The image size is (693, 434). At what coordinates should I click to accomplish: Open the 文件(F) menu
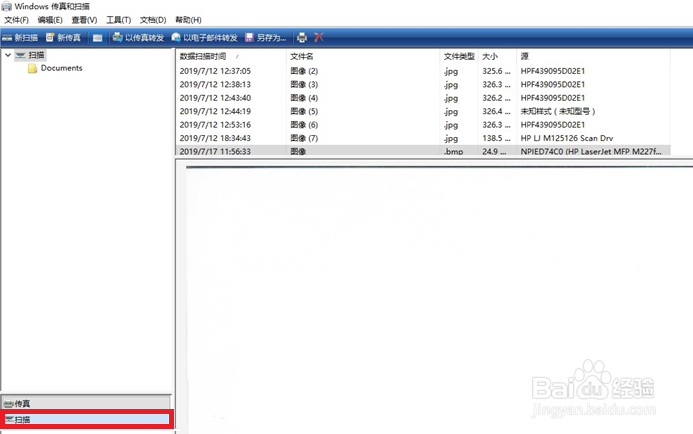(x=16, y=20)
